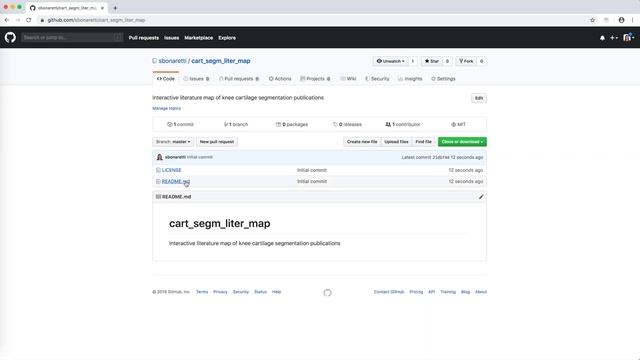Image resolution: width=640 pixels, height=360 pixels.
Task: View the 0 packages link
Action: [292, 124]
